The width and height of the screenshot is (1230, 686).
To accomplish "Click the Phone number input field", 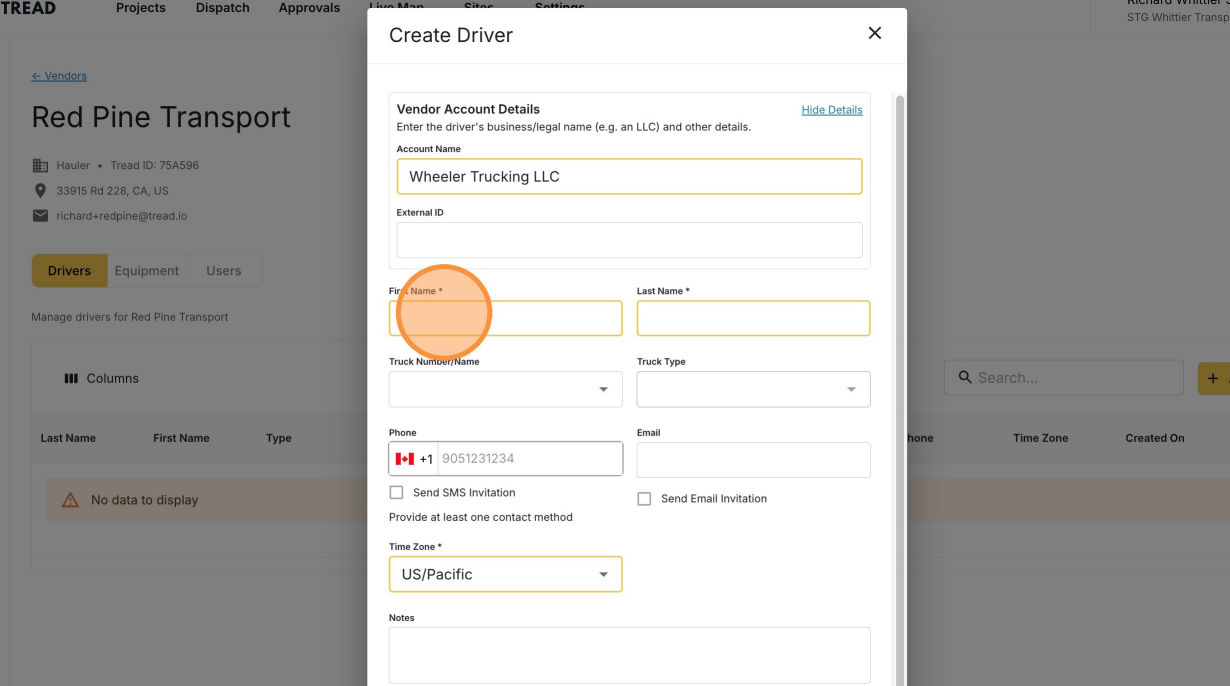I will (x=530, y=459).
